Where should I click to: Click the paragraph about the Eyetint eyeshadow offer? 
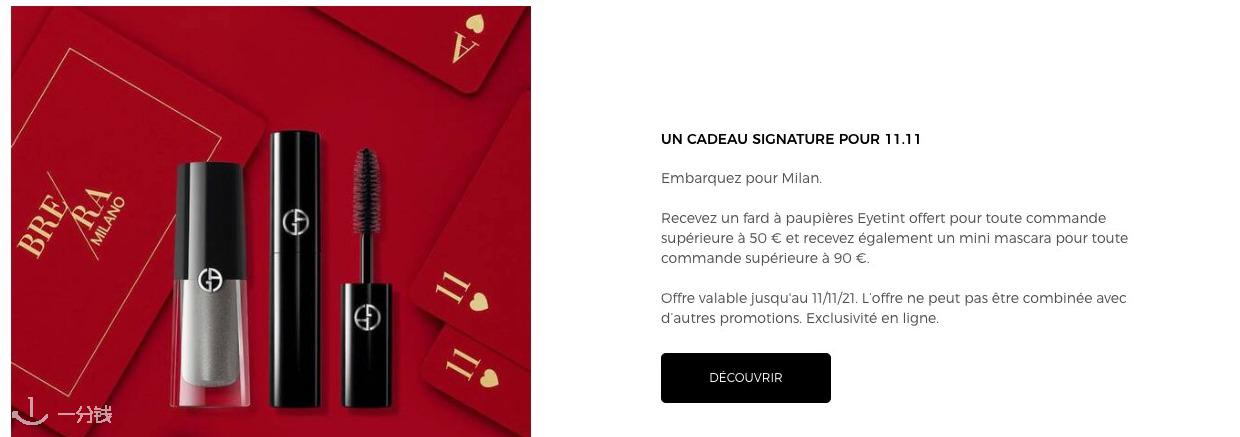(x=894, y=238)
